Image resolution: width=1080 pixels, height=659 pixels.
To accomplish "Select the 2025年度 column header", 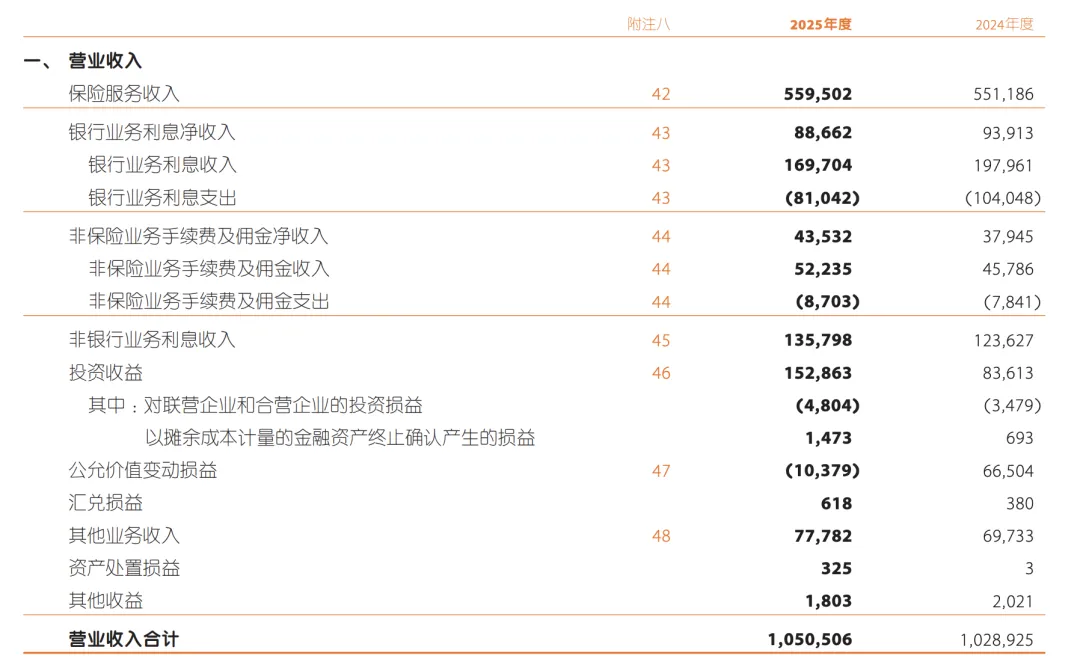I will tap(820, 24).
